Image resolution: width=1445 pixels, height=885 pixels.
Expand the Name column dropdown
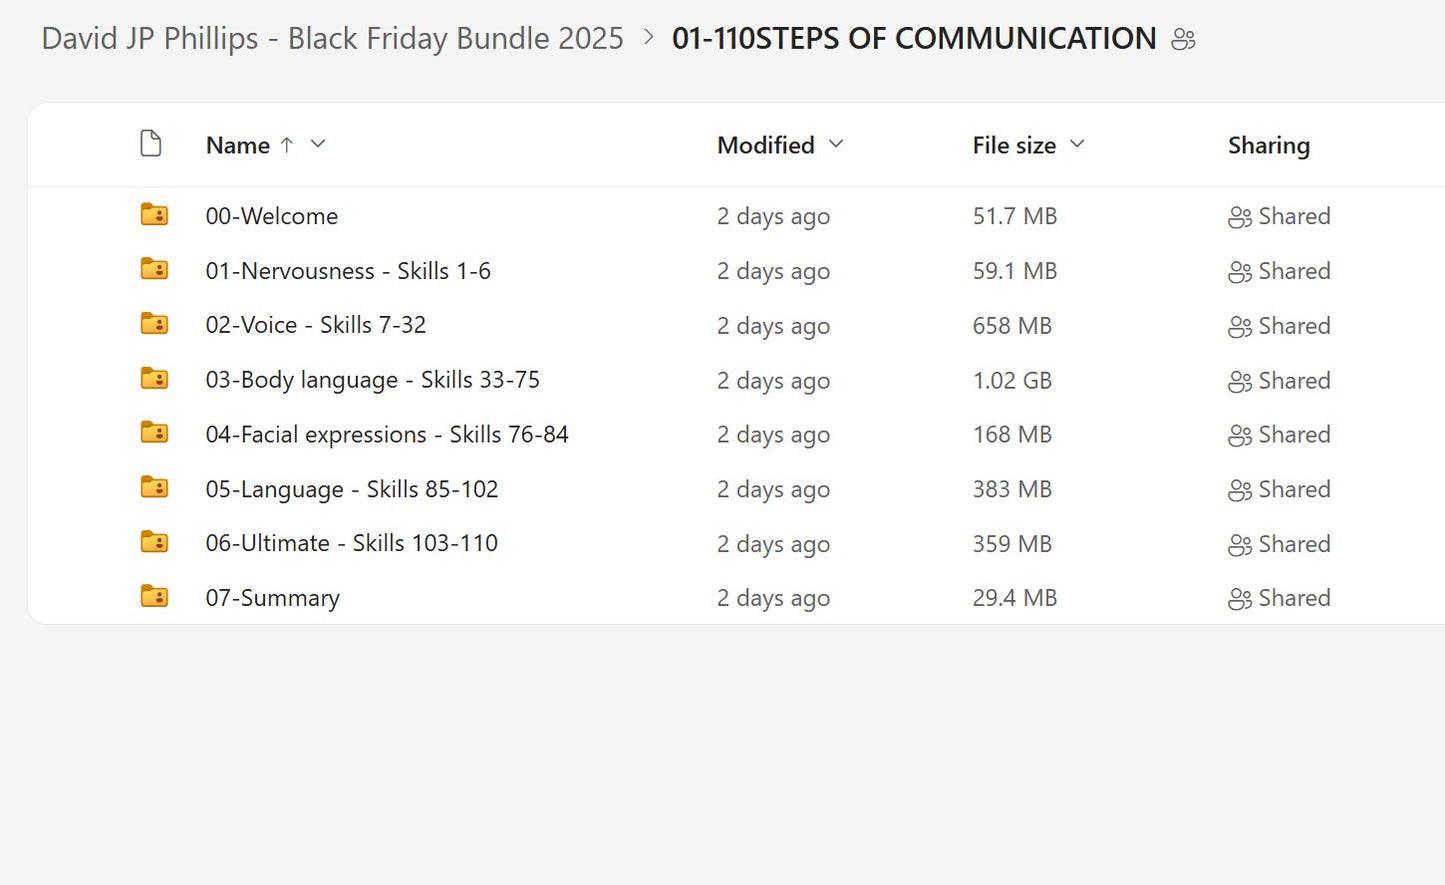click(x=317, y=144)
